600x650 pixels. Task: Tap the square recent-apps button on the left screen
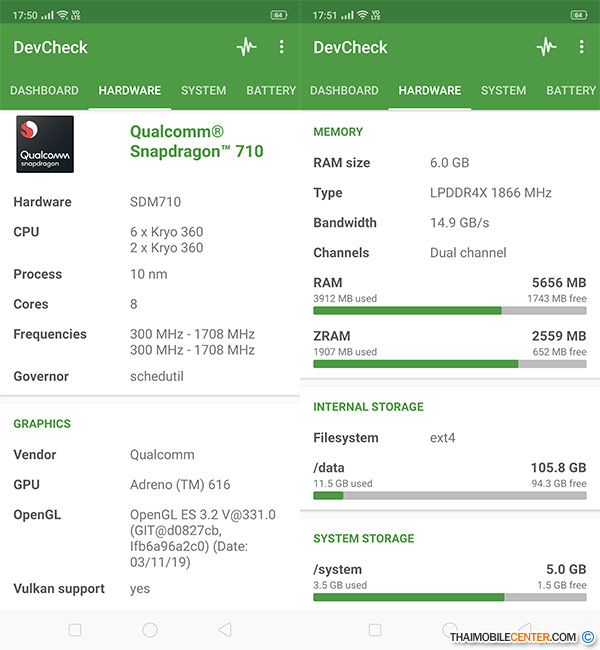[x=75, y=630]
